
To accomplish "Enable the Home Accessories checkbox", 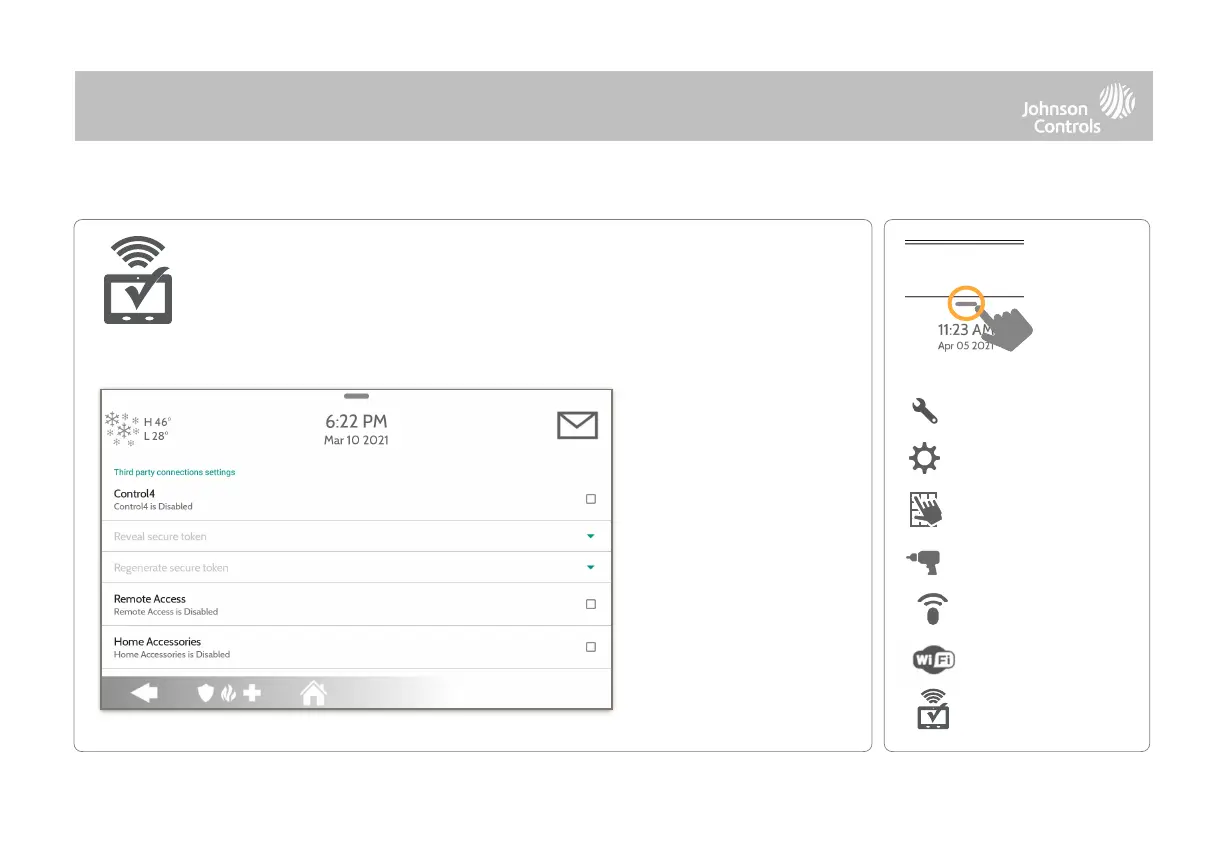I will [591, 647].
